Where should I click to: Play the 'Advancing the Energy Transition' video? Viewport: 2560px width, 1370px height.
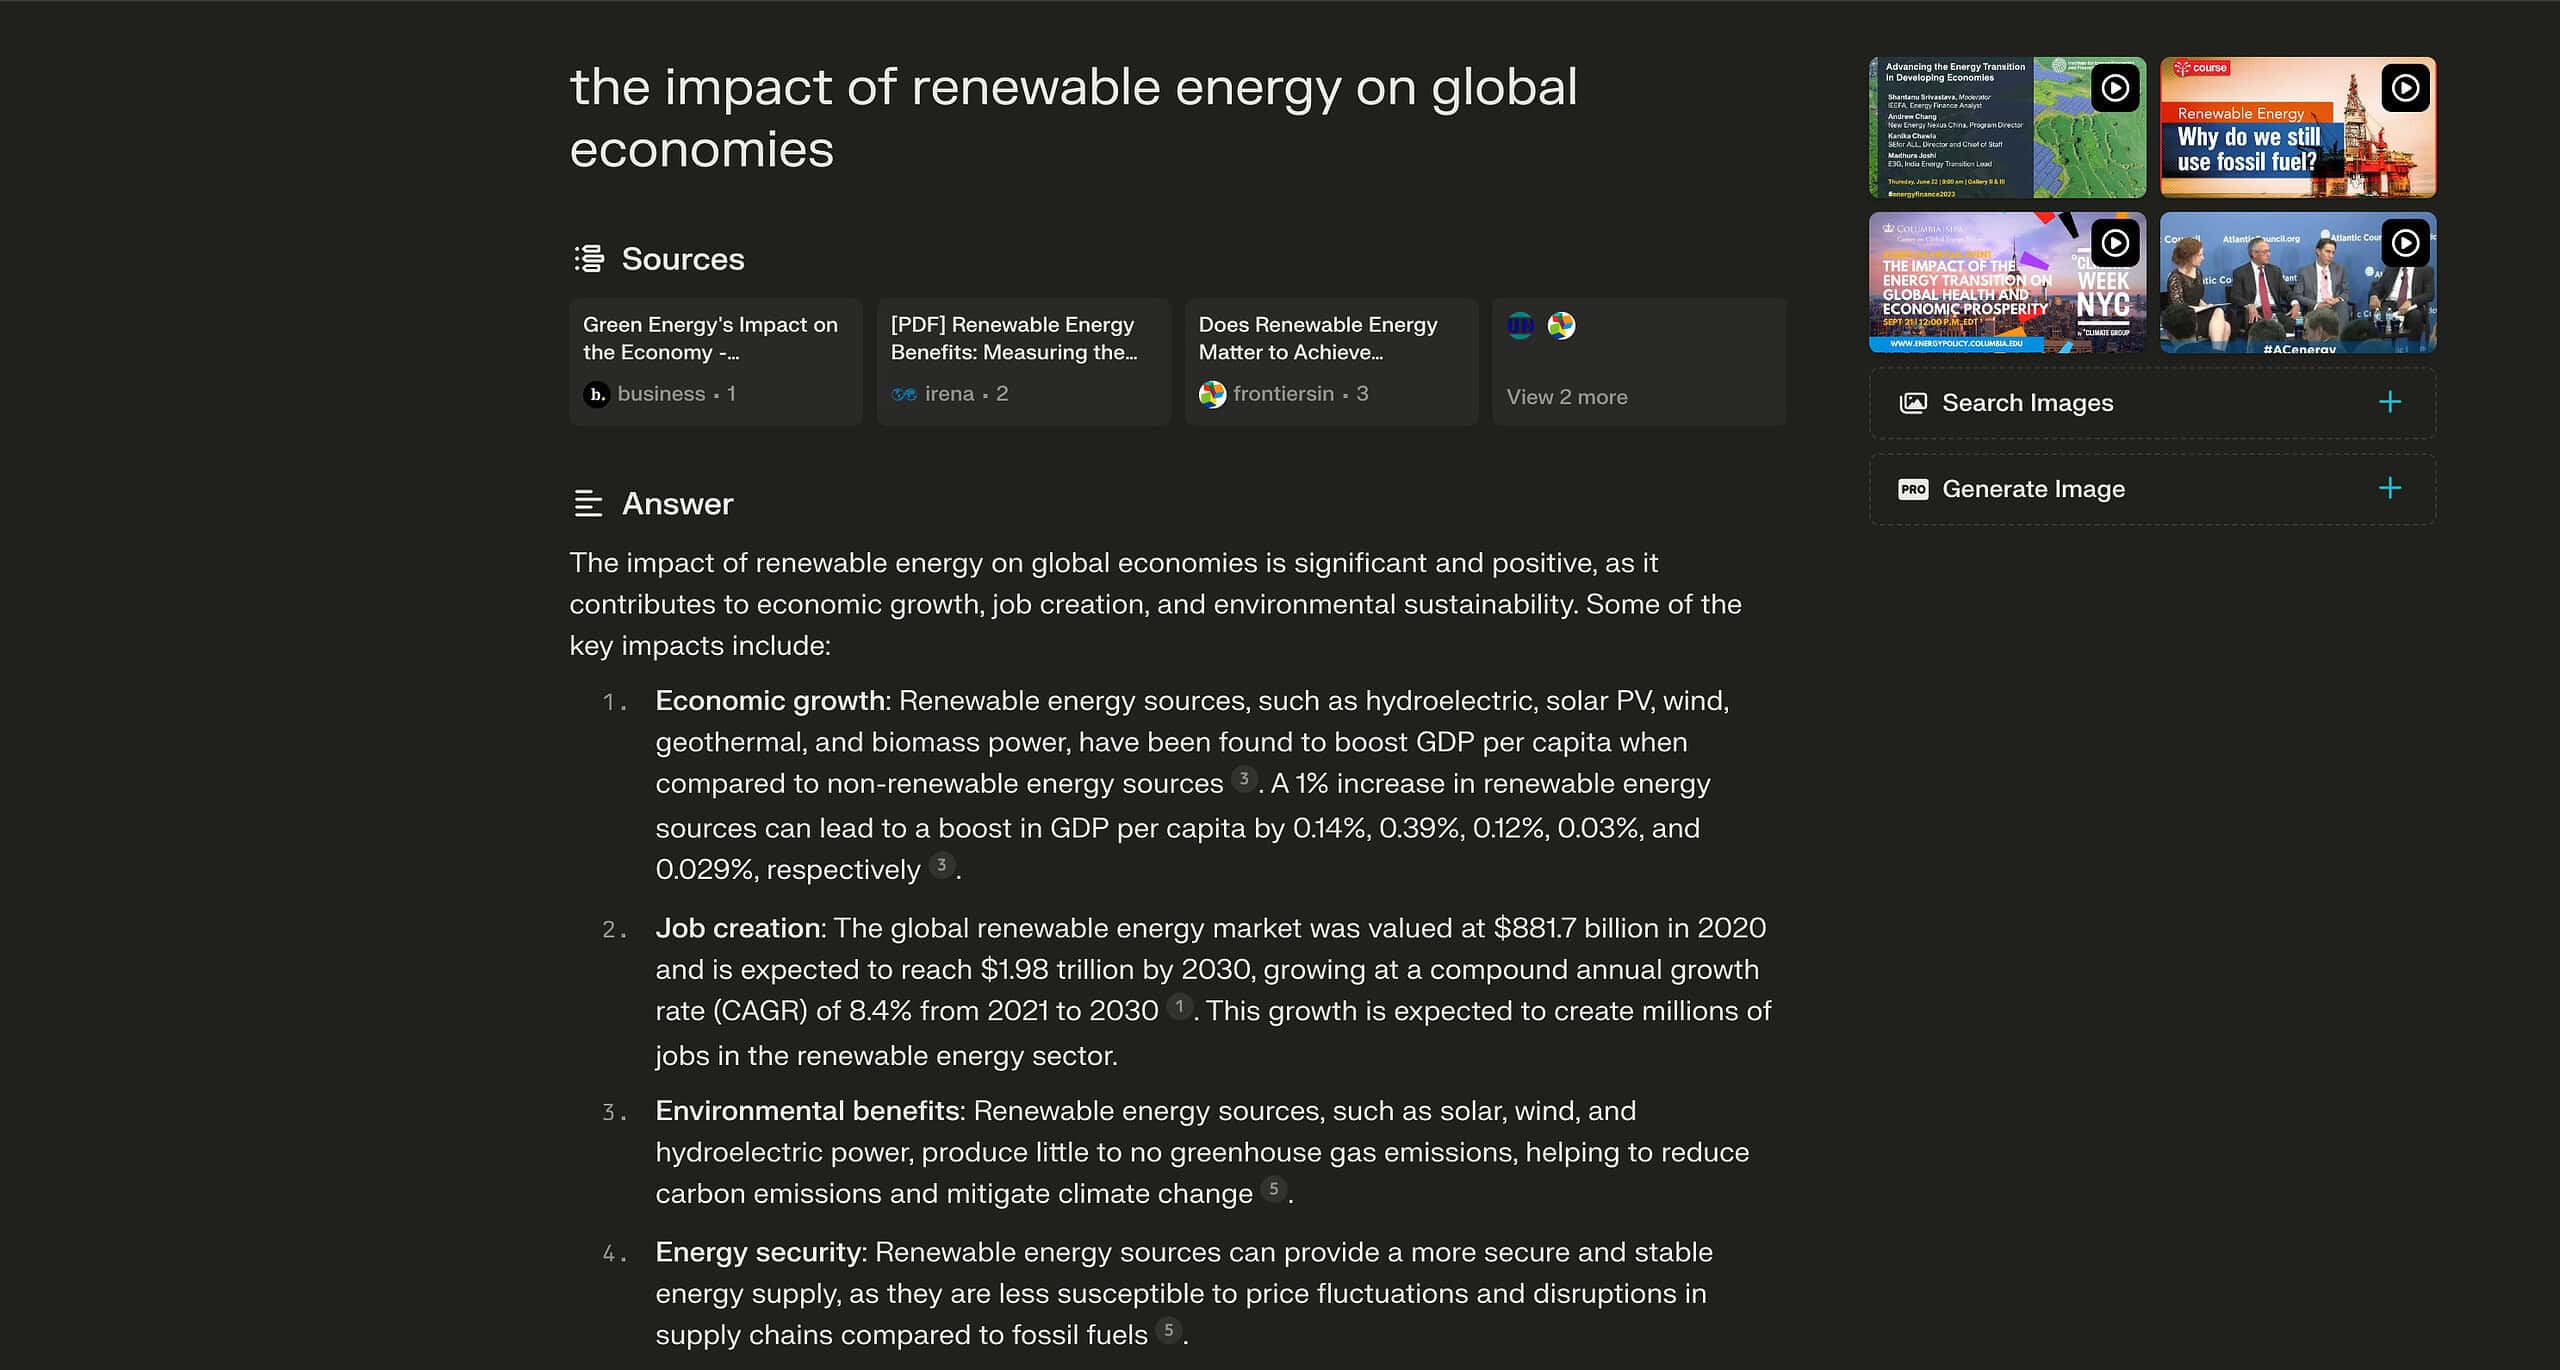[2114, 88]
